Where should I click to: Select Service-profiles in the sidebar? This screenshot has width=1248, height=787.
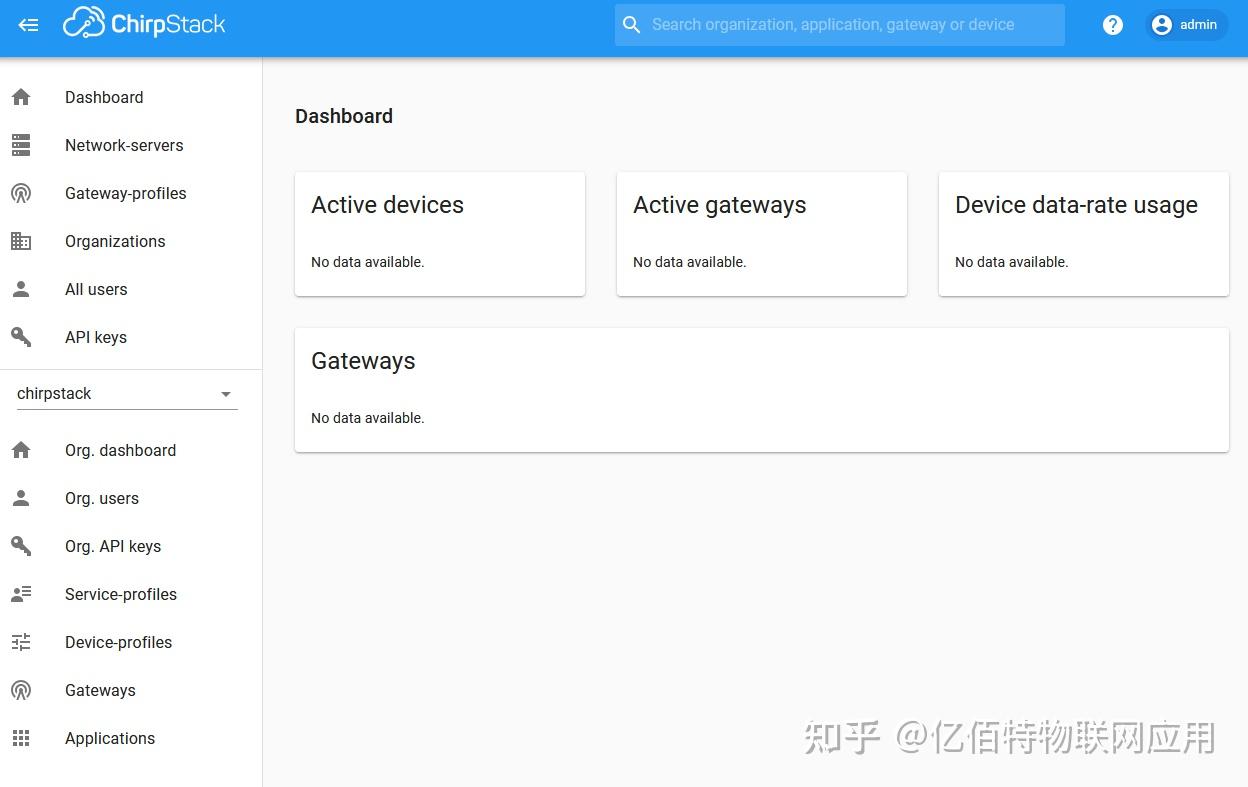(120, 594)
